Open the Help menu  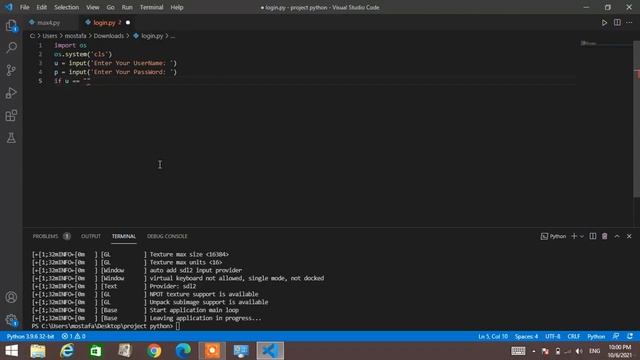[177, 7]
